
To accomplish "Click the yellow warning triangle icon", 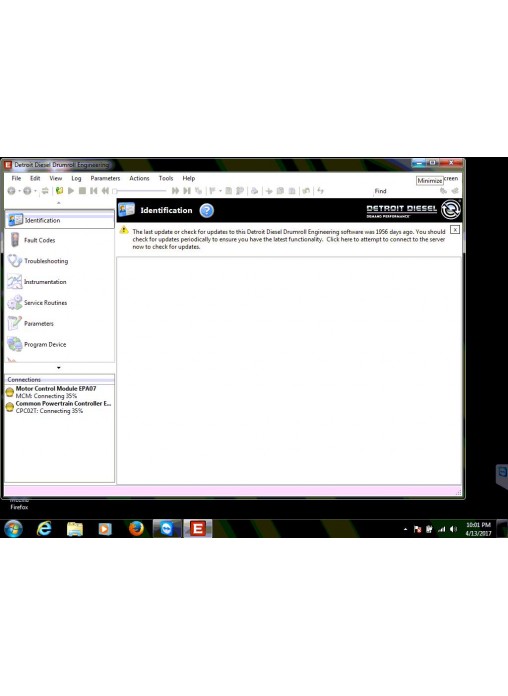I will click(124, 230).
